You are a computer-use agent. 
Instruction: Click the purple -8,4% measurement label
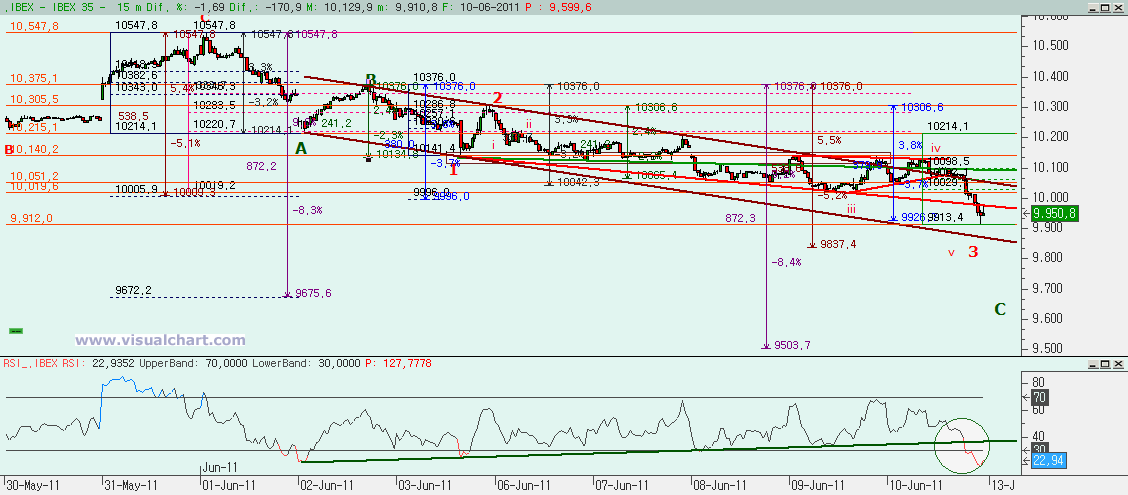point(787,263)
